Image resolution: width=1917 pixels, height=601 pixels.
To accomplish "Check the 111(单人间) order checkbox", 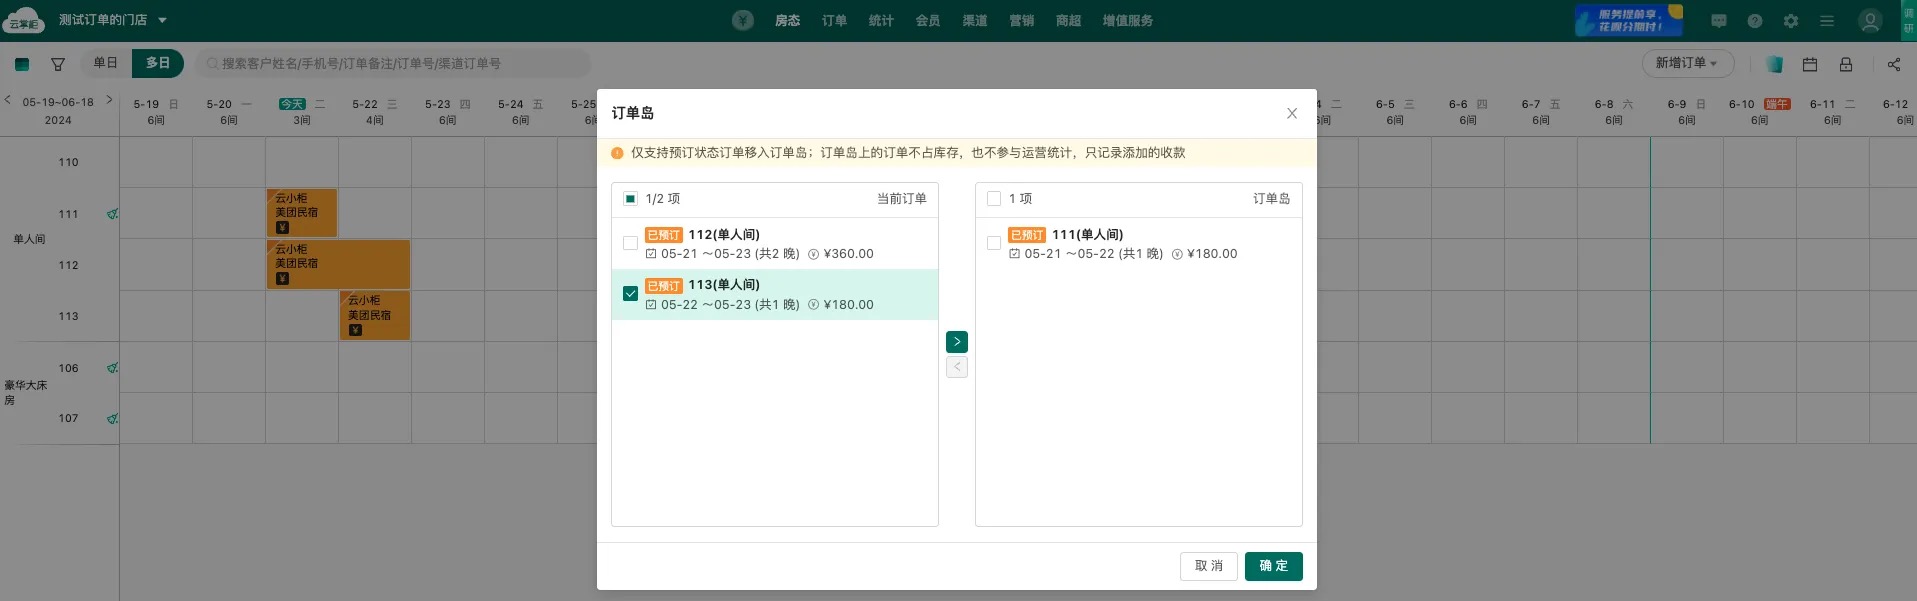I will pyautogui.click(x=994, y=243).
